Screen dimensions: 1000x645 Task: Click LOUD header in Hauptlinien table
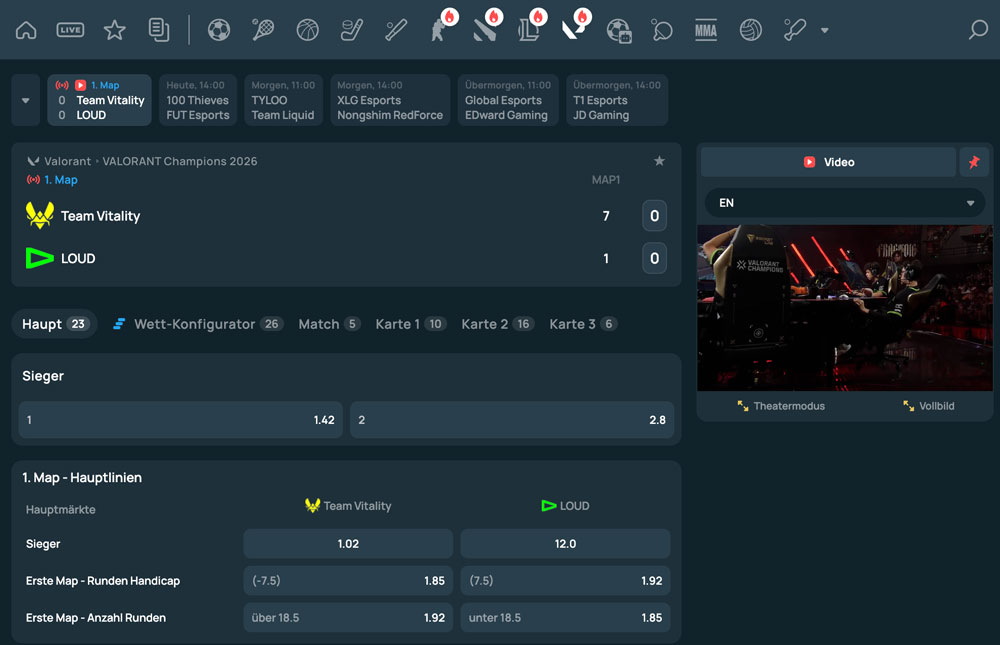point(565,506)
